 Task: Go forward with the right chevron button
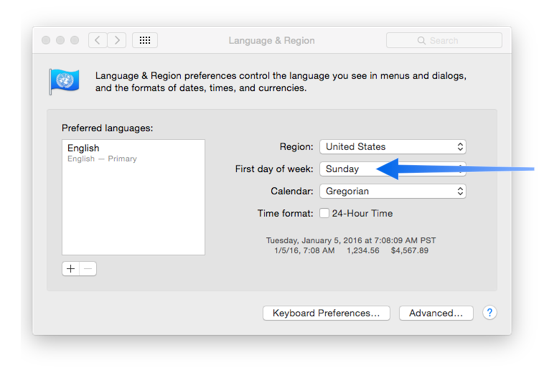click(117, 40)
